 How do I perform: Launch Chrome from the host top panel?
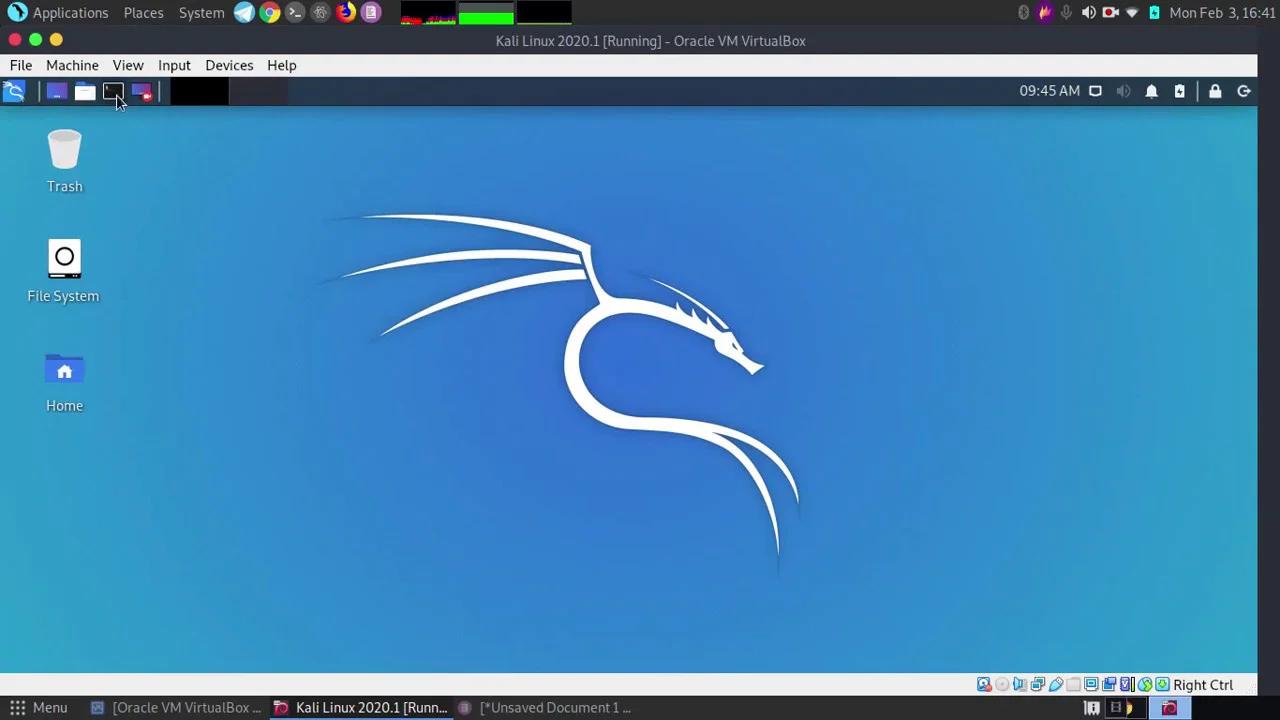[x=270, y=13]
